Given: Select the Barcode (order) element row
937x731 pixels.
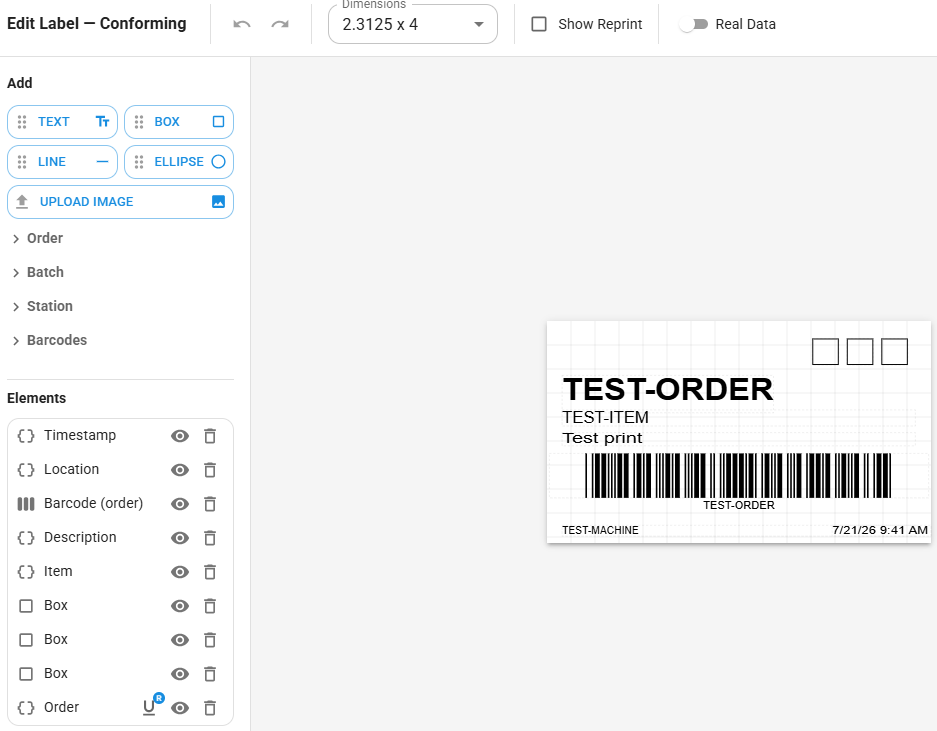Looking at the screenshot, I should (120, 504).
